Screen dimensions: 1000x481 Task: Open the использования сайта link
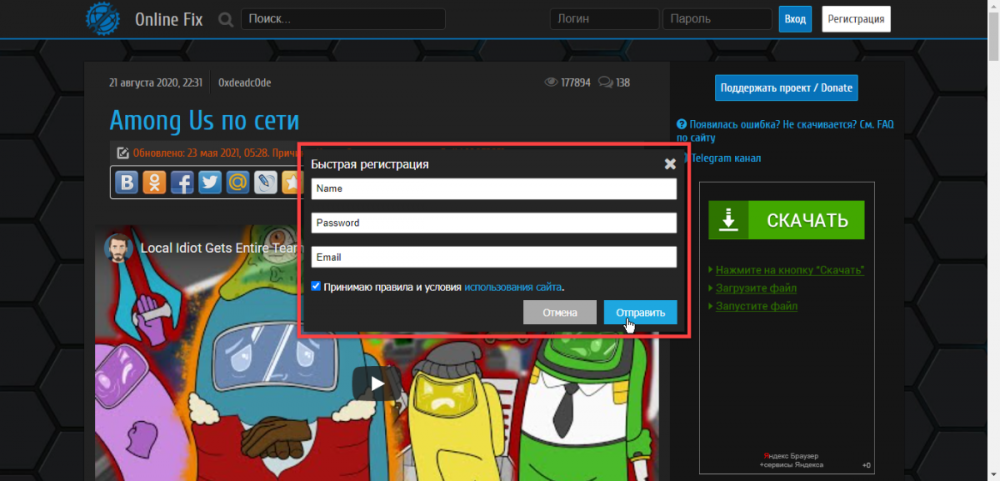512,287
